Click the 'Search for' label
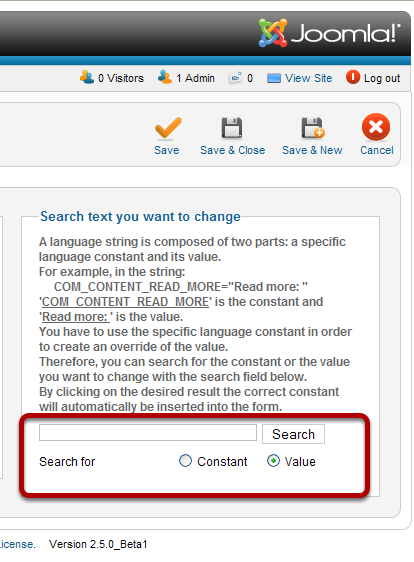This screenshot has height=562, width=414. (x=67, y=462)
